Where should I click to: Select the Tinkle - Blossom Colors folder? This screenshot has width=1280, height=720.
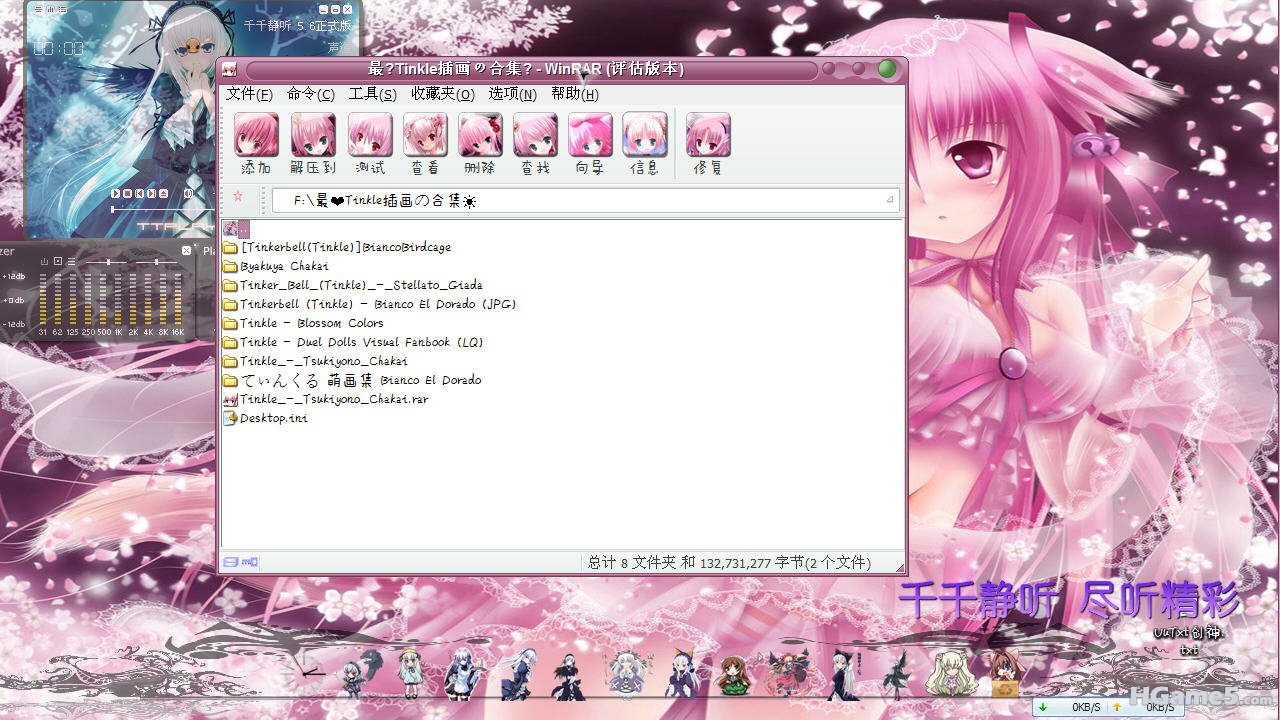tap(304, 323)
